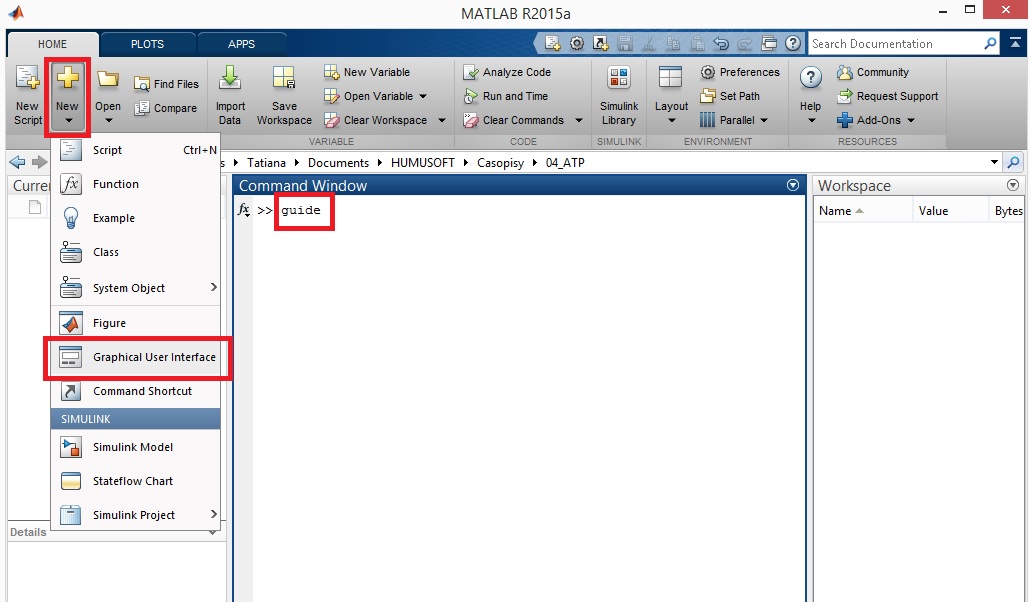
Task: Expand the Clear Workspace dropdown arrow
Action: click(441, 120)
